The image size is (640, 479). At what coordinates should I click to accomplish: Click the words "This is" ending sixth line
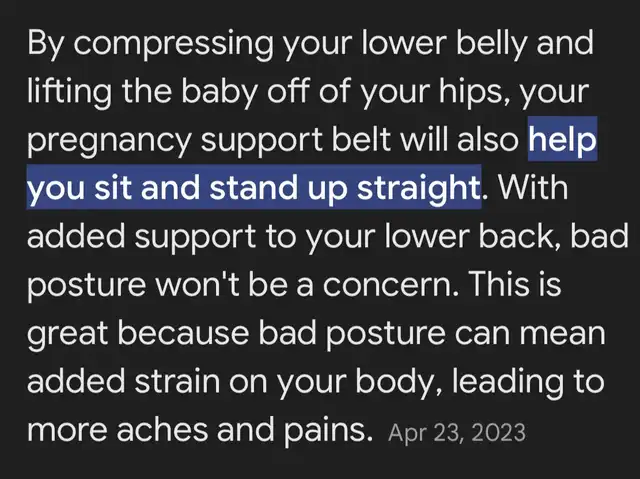click(x=515, y=284)
